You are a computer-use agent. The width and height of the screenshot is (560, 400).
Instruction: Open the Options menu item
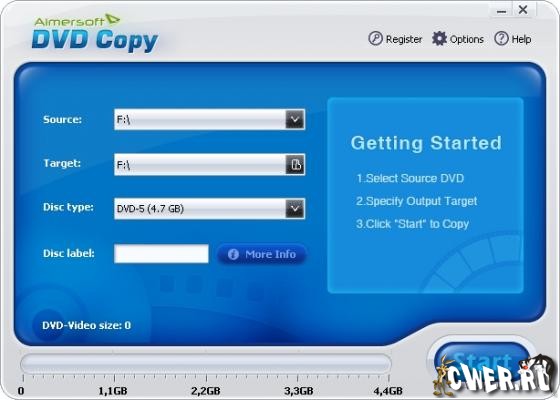[x=458, y=39]
